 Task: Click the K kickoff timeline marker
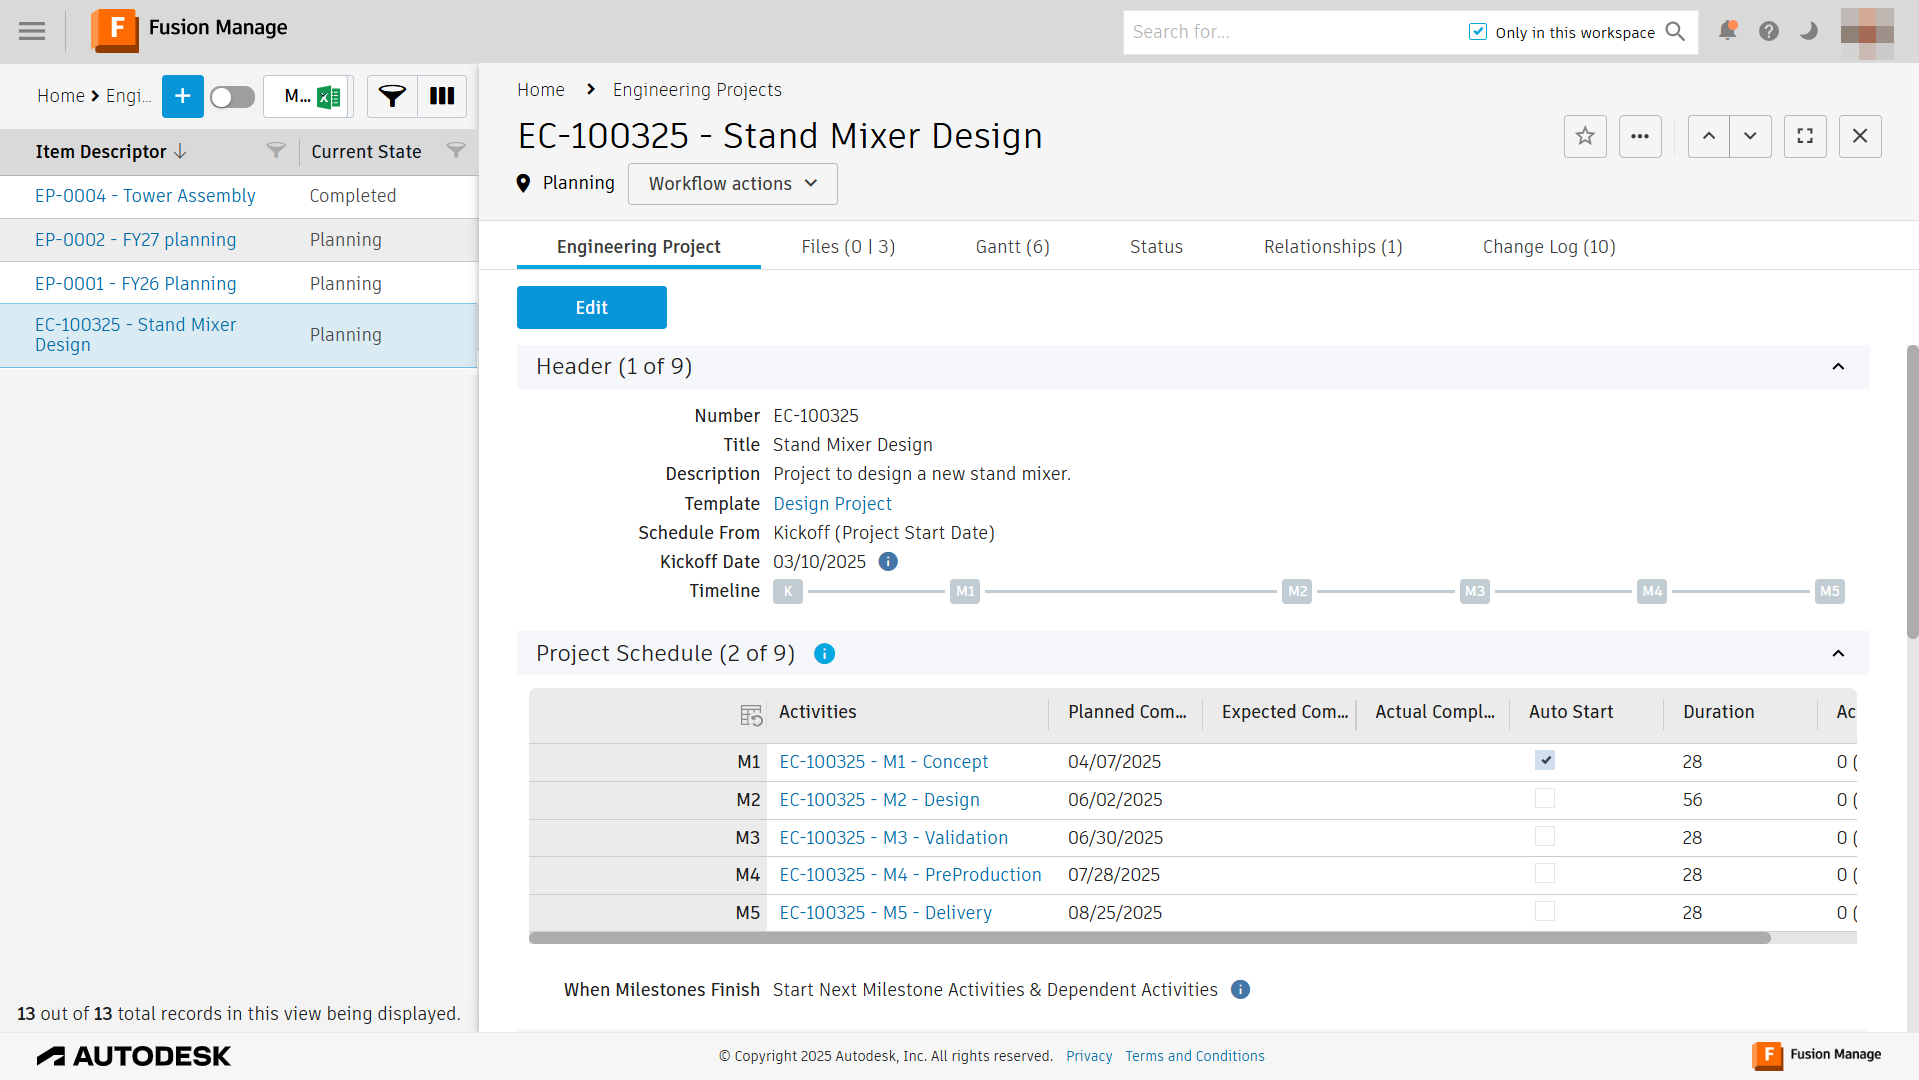[x=788, y=591]
